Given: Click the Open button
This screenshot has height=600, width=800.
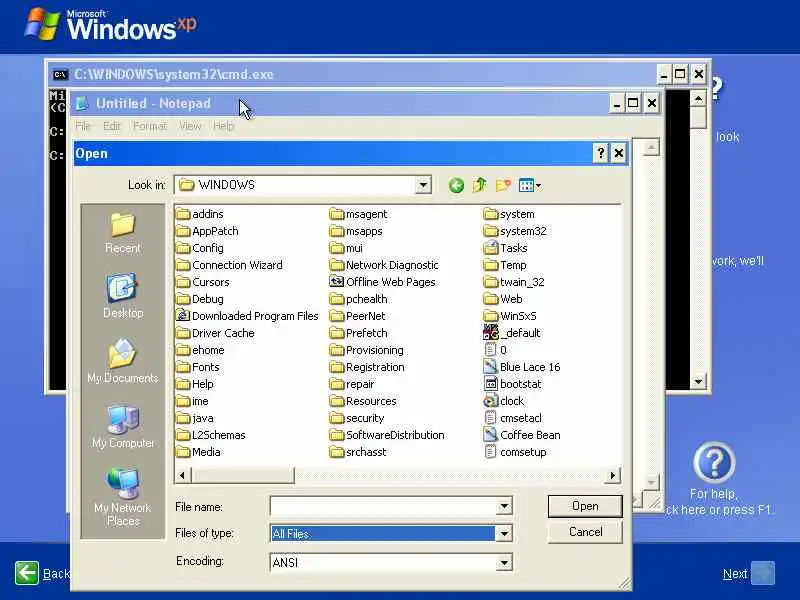Looking at the screenshot, I should point(585,506).
